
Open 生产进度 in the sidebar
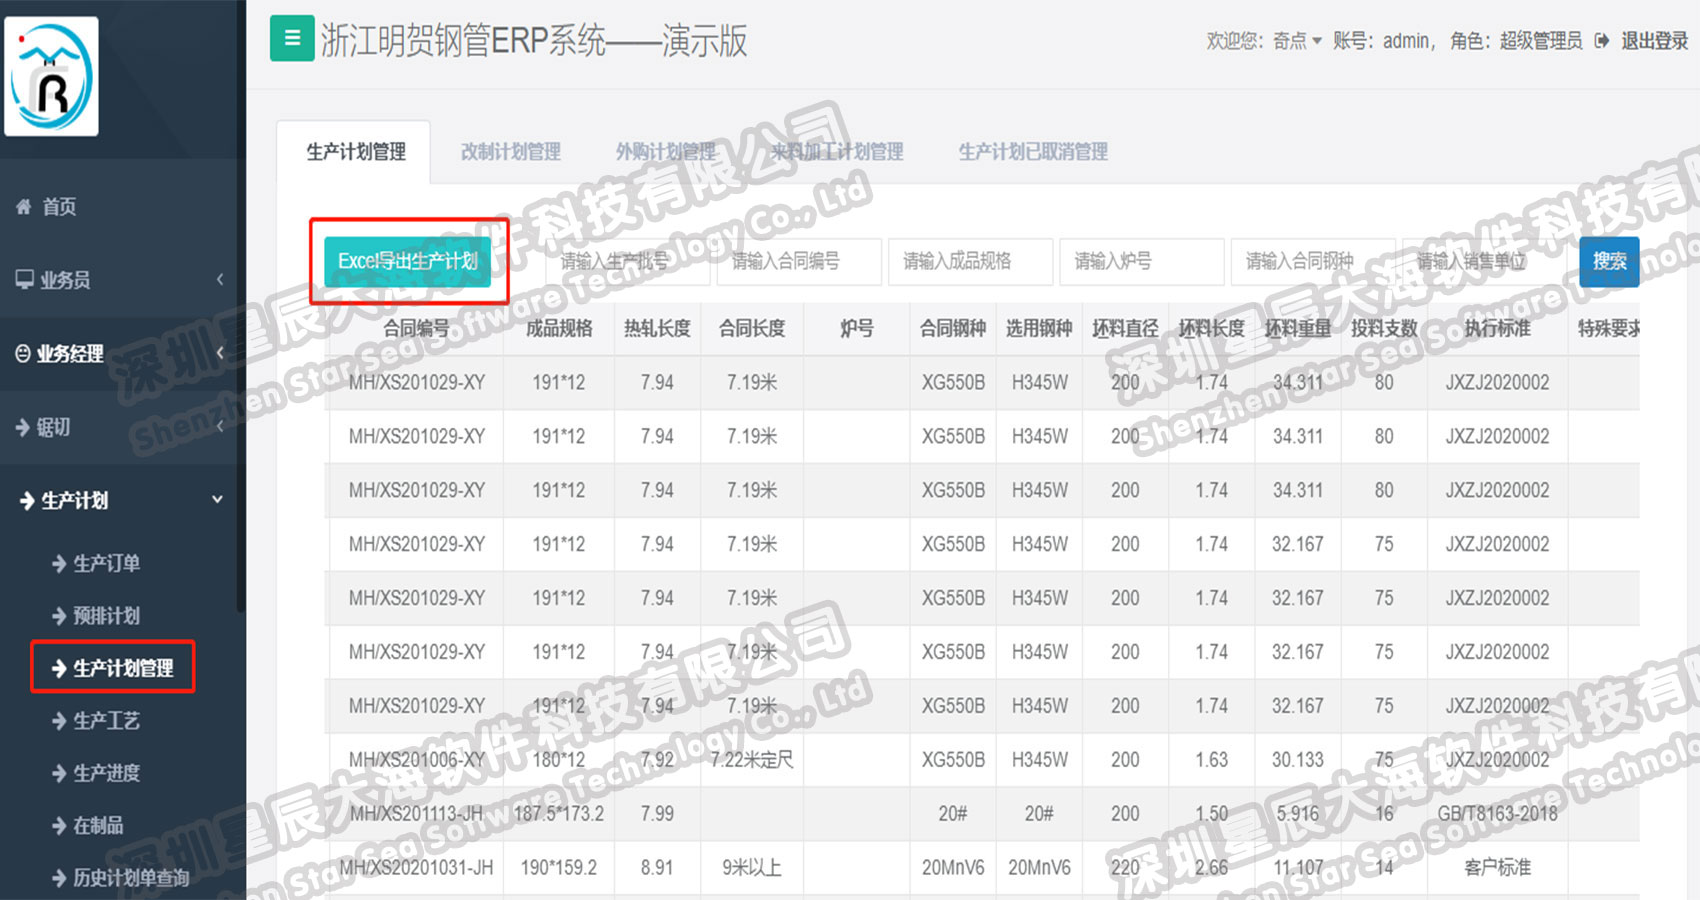96,772
